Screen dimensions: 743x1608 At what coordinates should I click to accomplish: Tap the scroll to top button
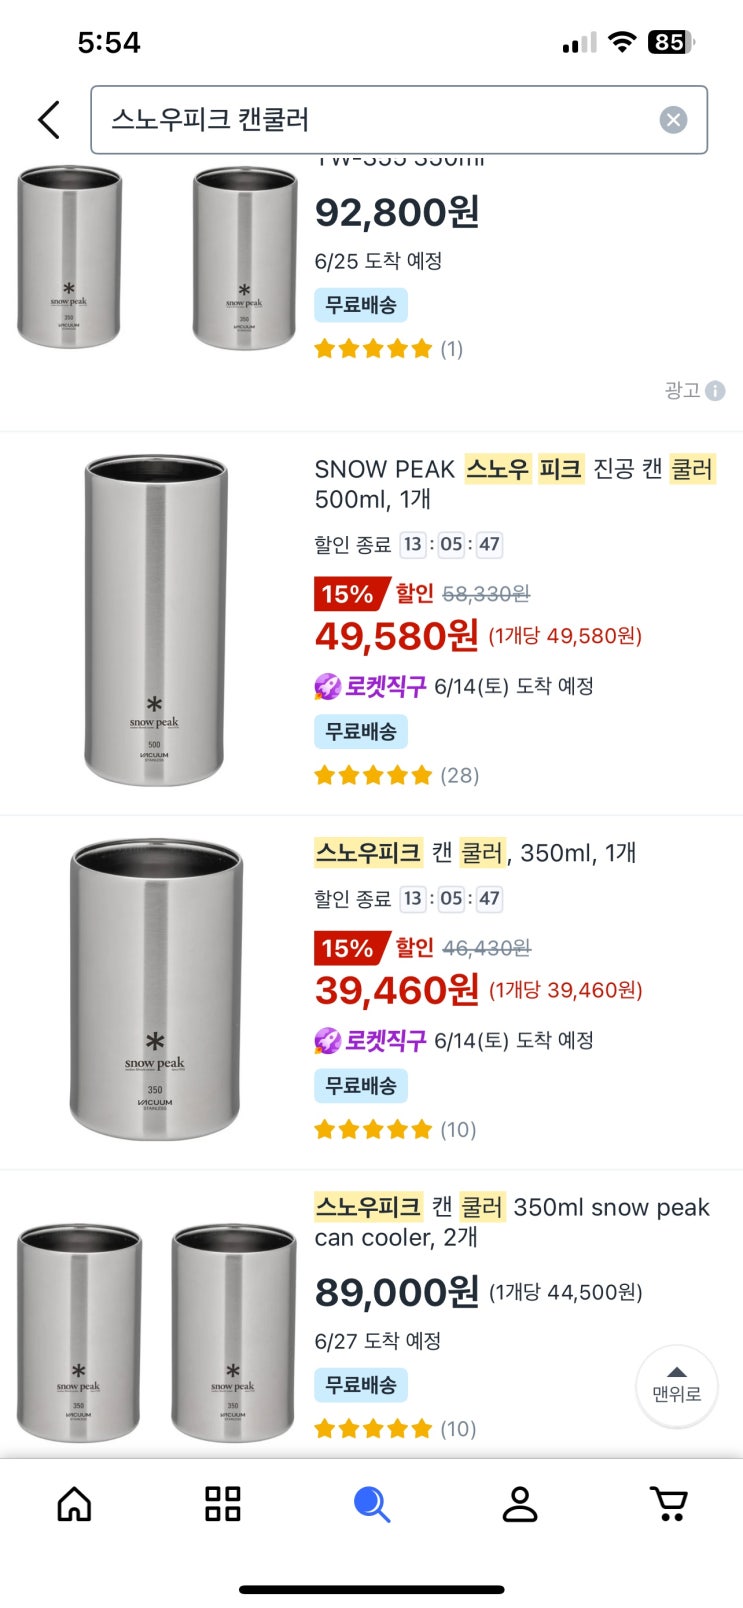[x=677, y=1385]
